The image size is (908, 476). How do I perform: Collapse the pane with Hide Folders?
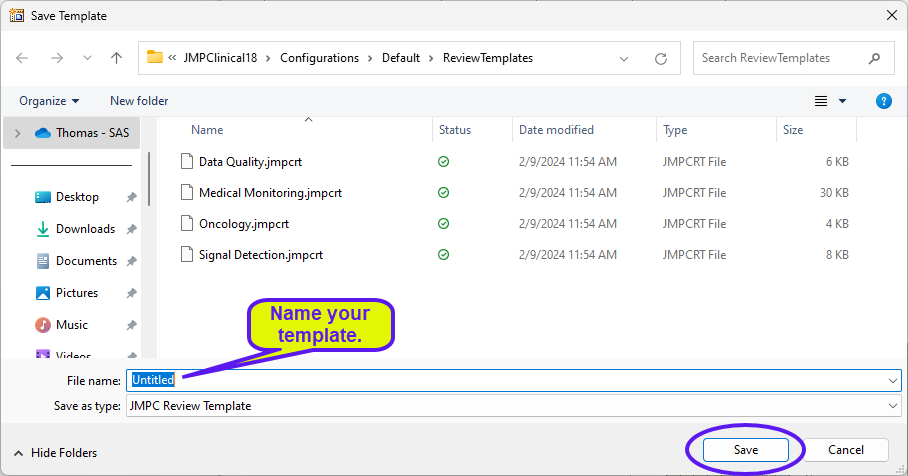click(x=56, y=453)
